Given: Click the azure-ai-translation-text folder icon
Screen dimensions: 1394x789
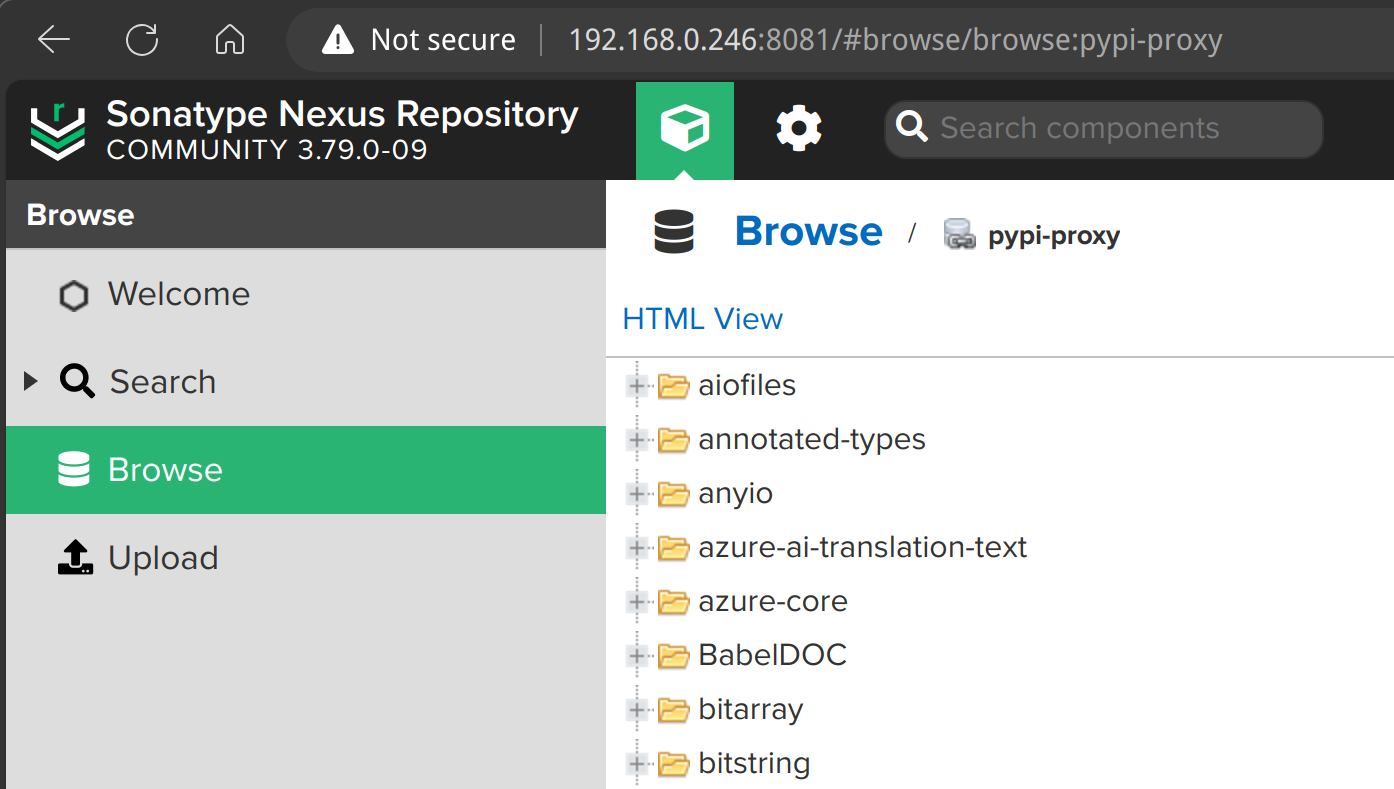Looking at the screenshot, I should (x=674, y=548).
